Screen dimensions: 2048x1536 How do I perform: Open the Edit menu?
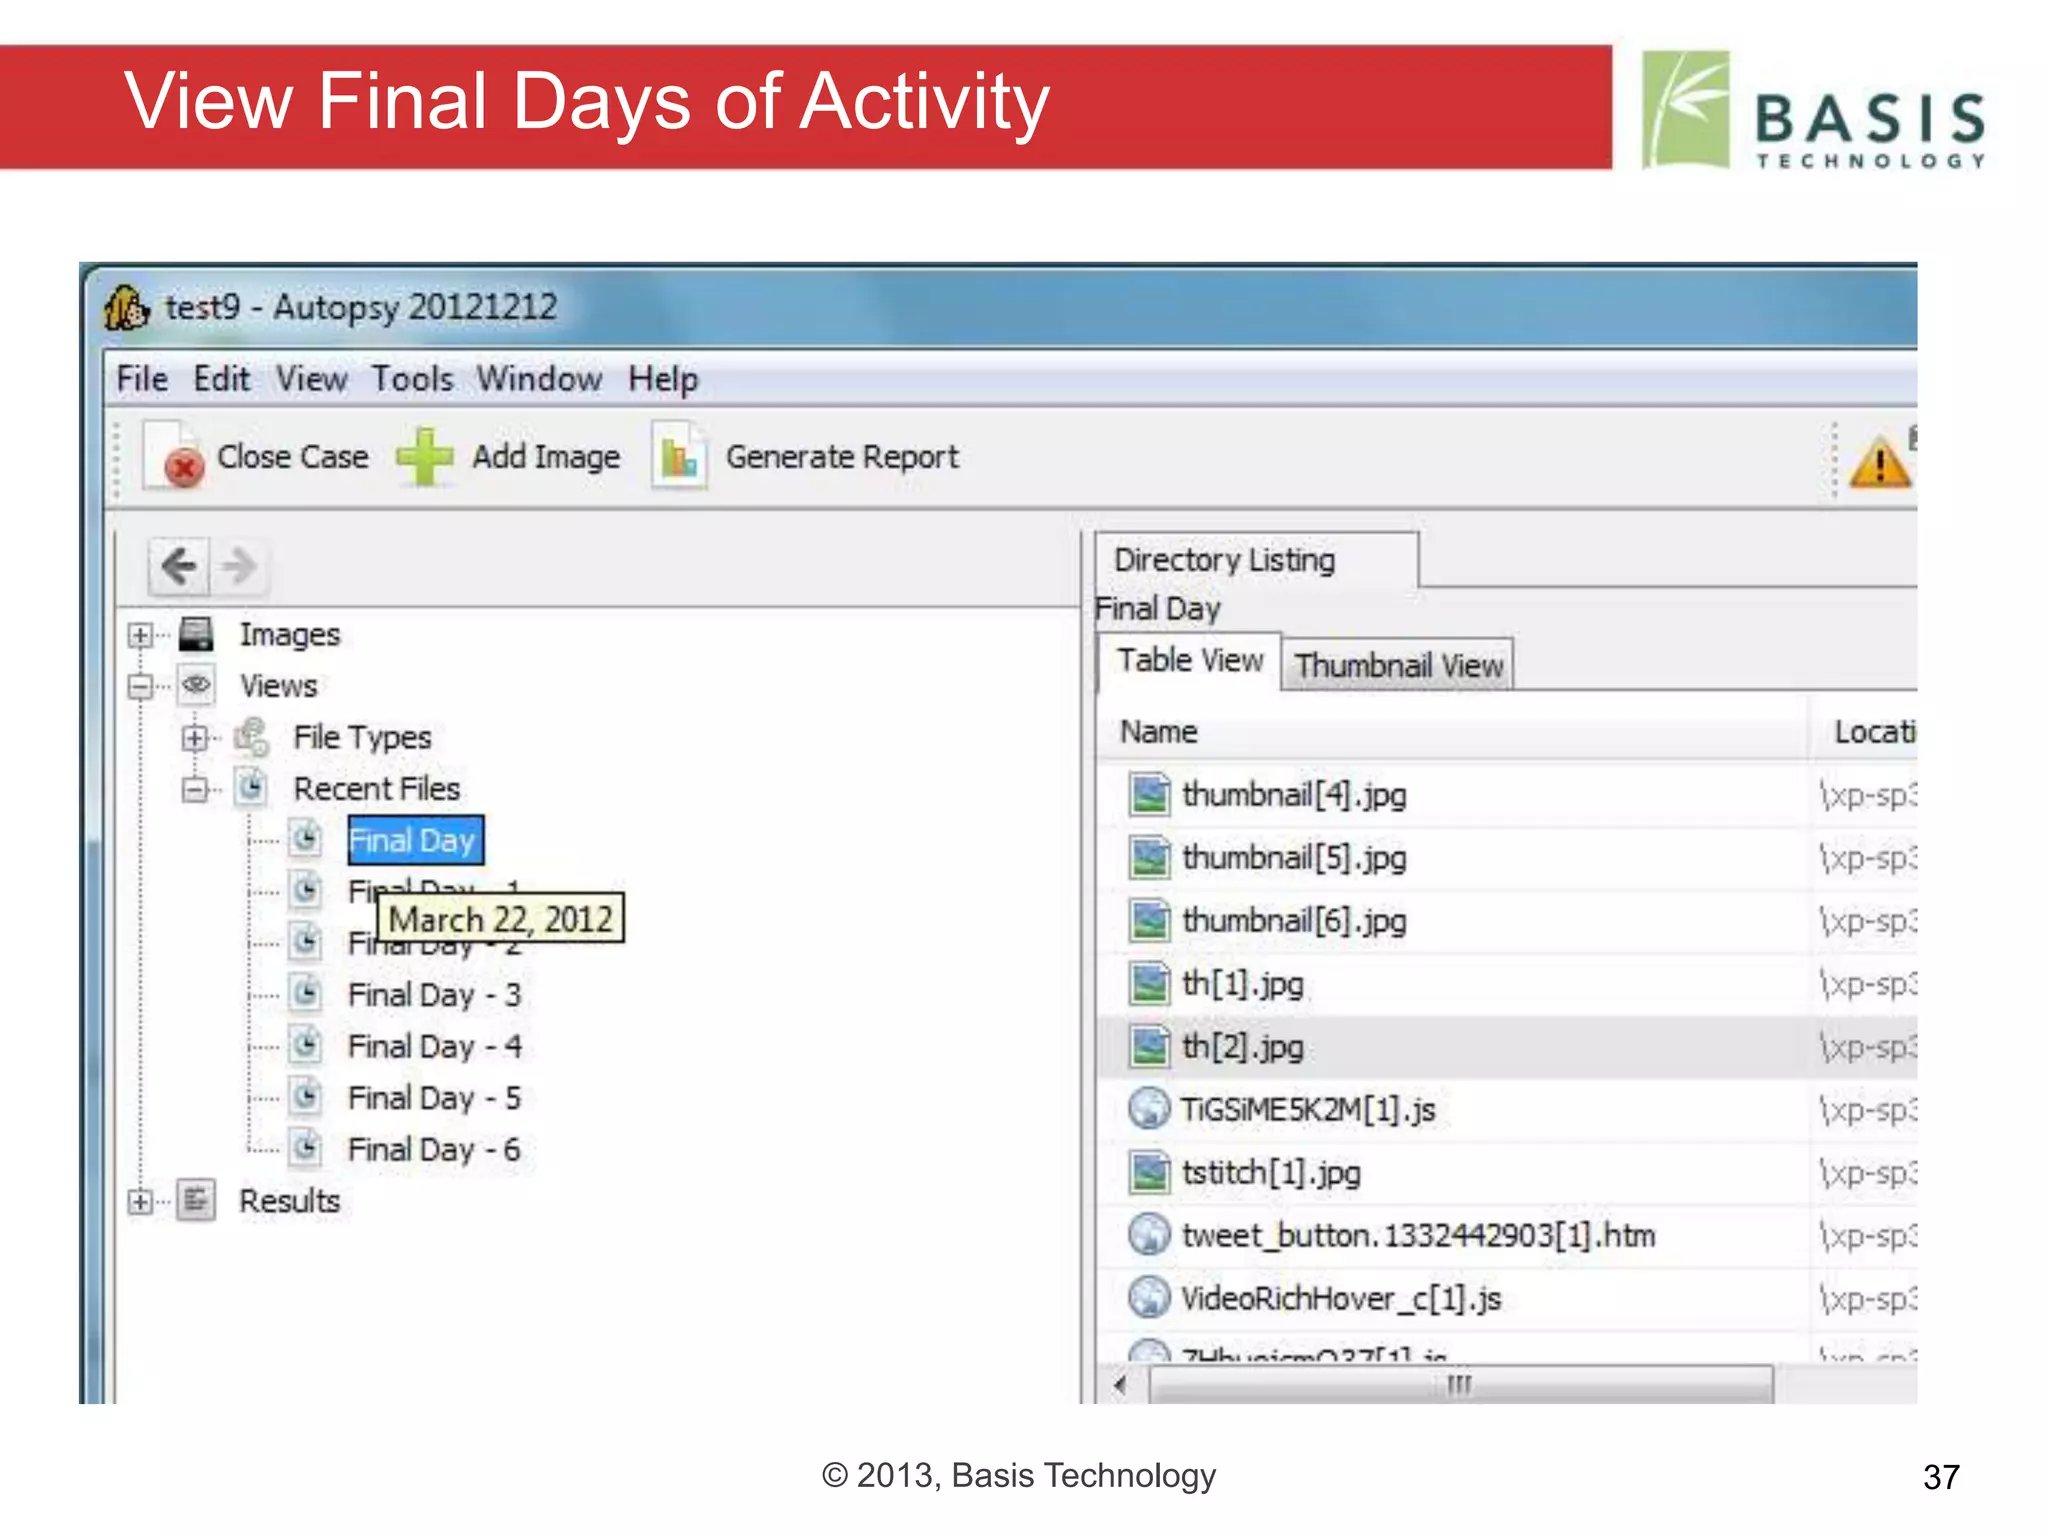click(221, 379)
